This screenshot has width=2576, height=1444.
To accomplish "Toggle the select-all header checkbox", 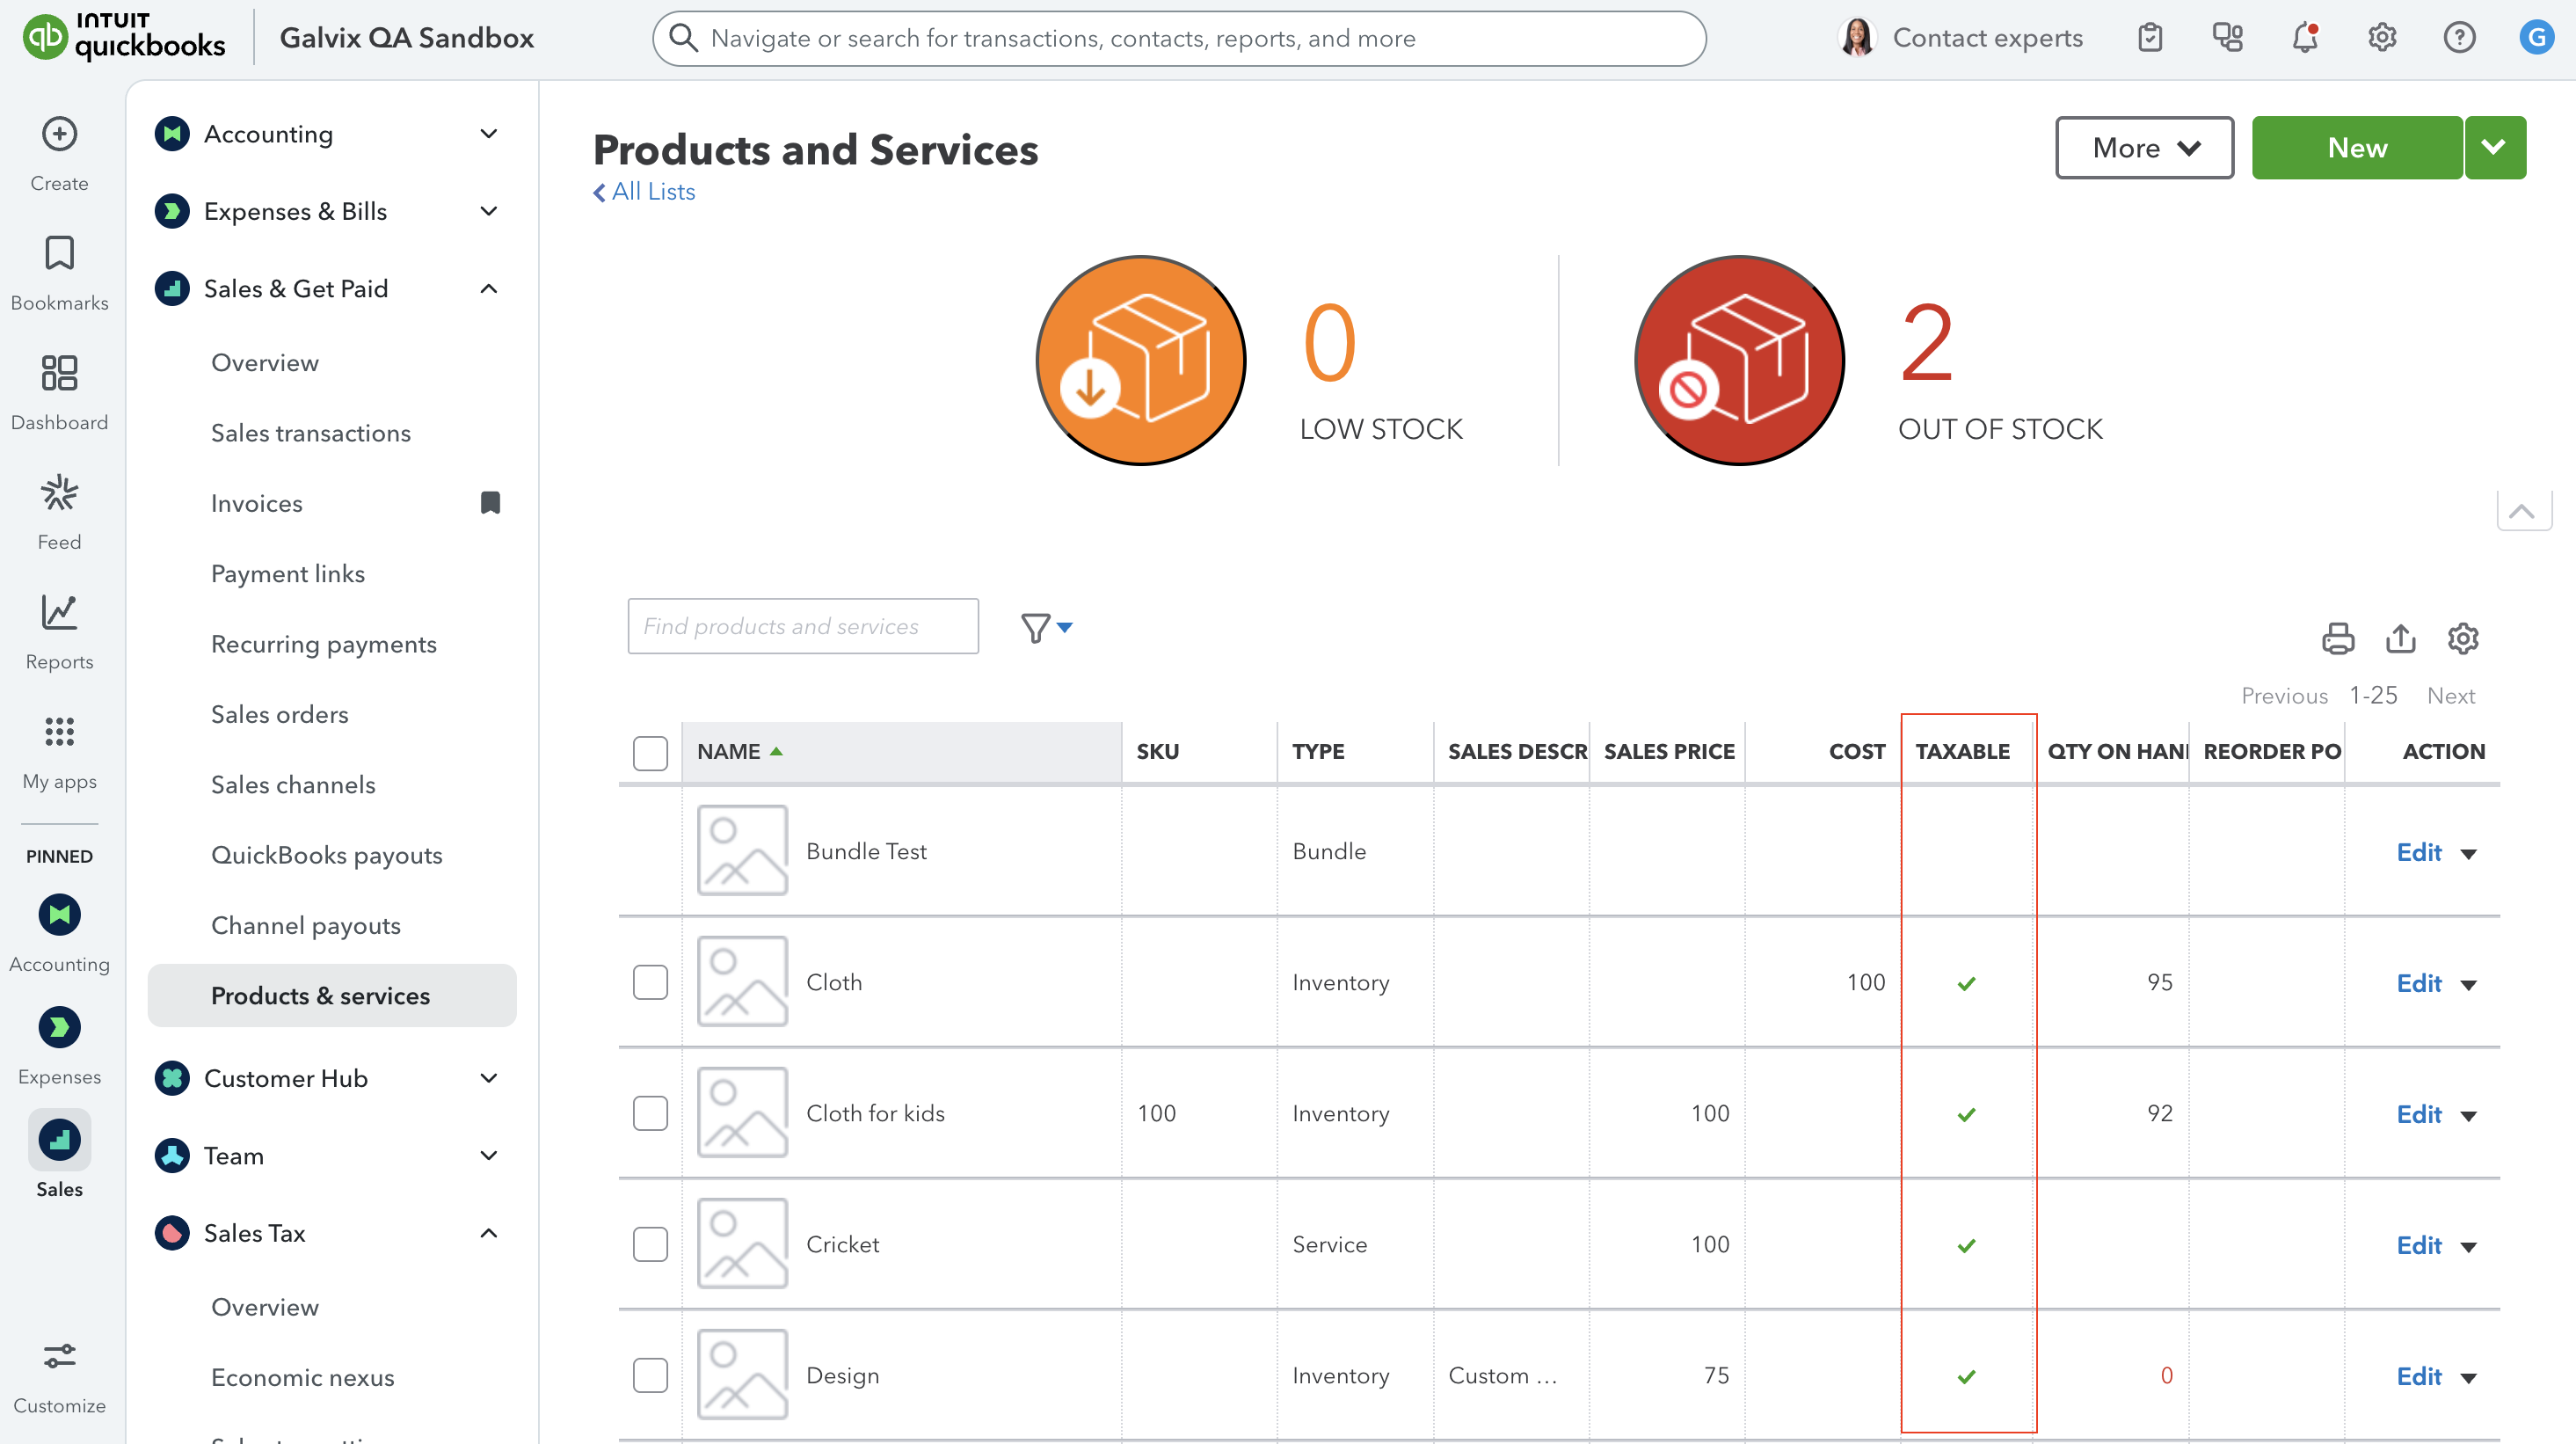I will [650, 752].
